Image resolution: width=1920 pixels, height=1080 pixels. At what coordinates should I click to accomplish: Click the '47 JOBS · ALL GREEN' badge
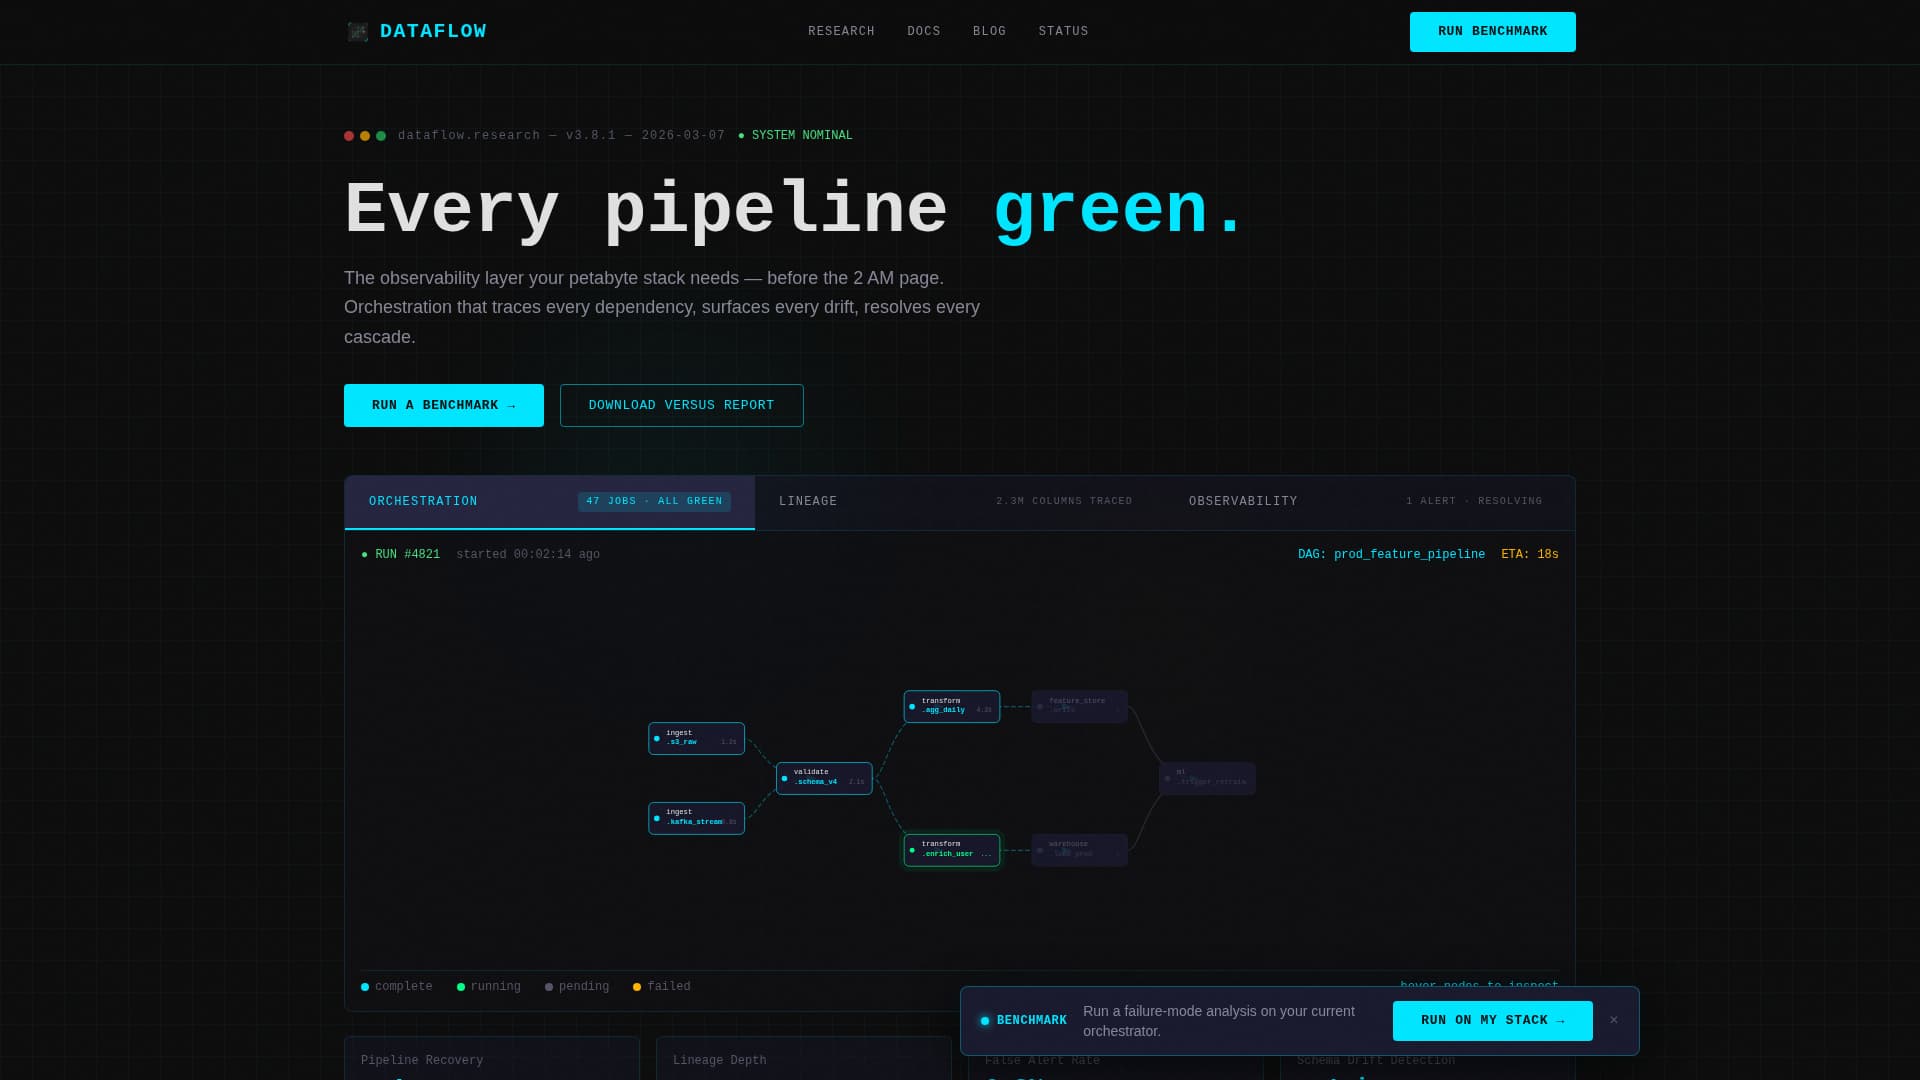pos(654,501)
